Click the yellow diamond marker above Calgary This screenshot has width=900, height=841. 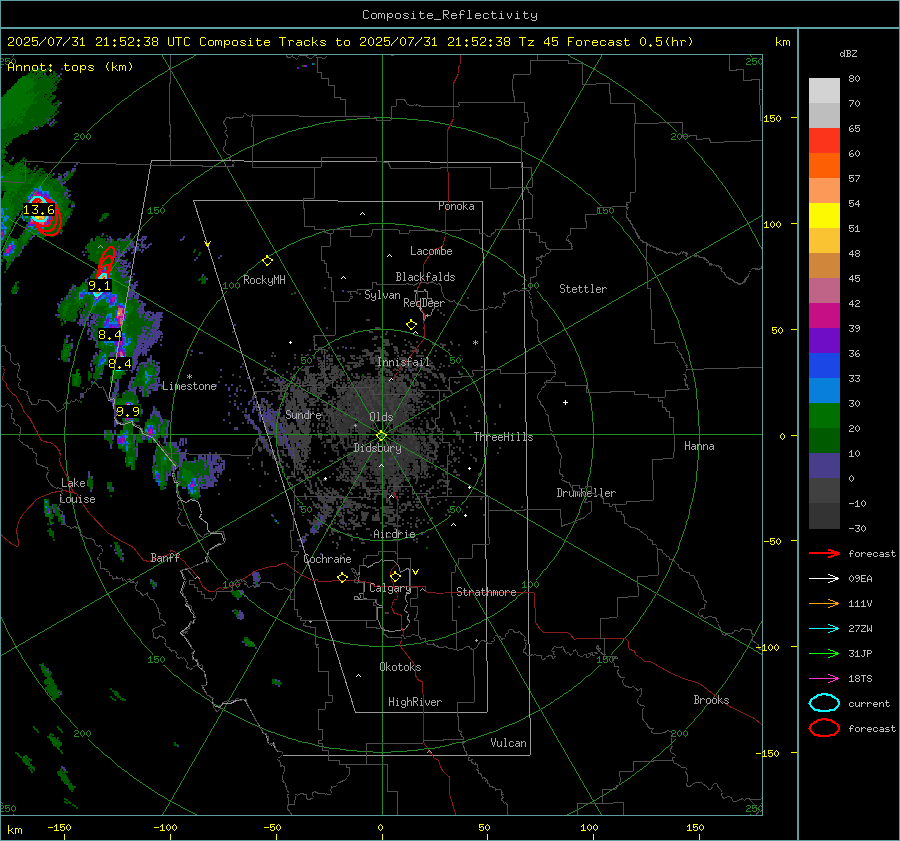[395, 576]
